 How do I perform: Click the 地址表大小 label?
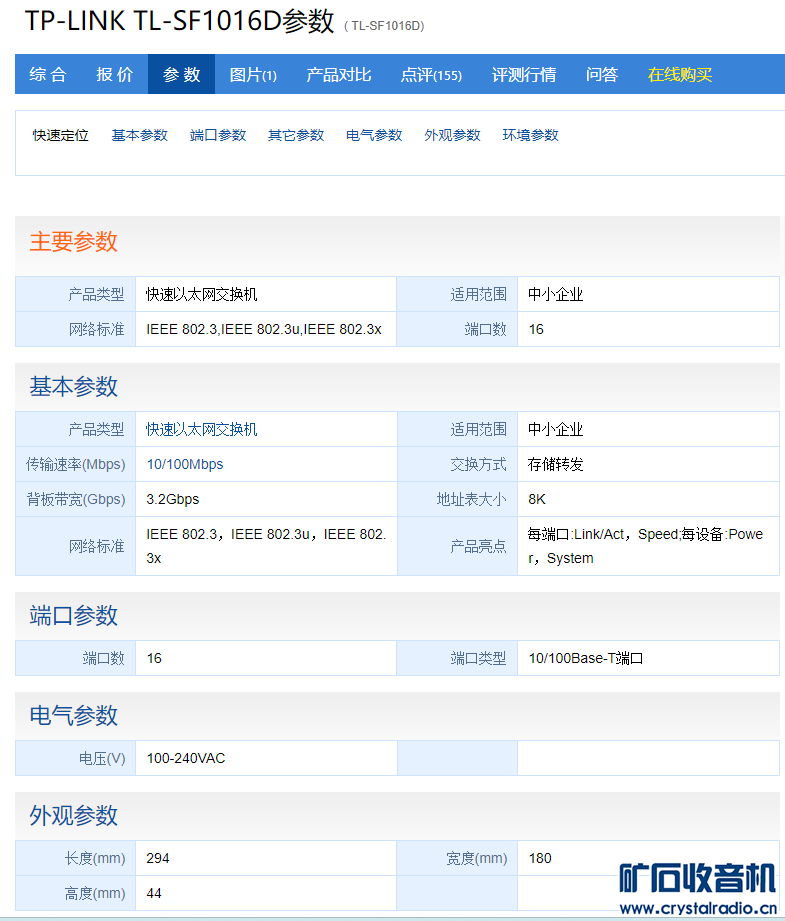coord(471,499)
